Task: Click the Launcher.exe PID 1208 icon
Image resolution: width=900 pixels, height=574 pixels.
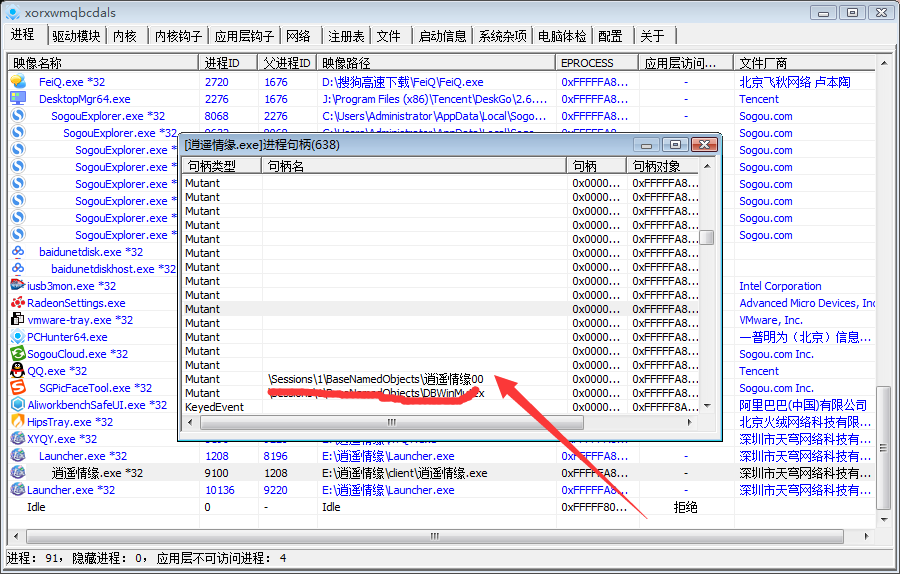Action: (18, 455)
